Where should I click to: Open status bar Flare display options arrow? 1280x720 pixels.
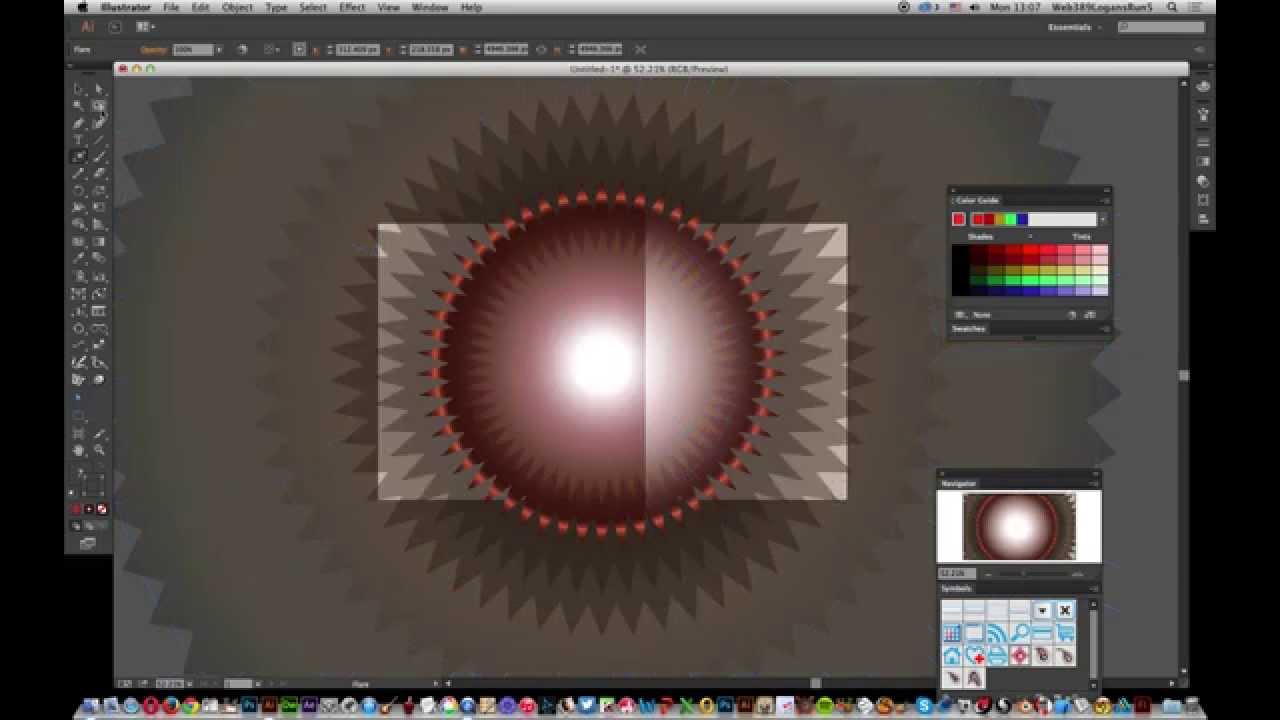(x=435, y=684)
